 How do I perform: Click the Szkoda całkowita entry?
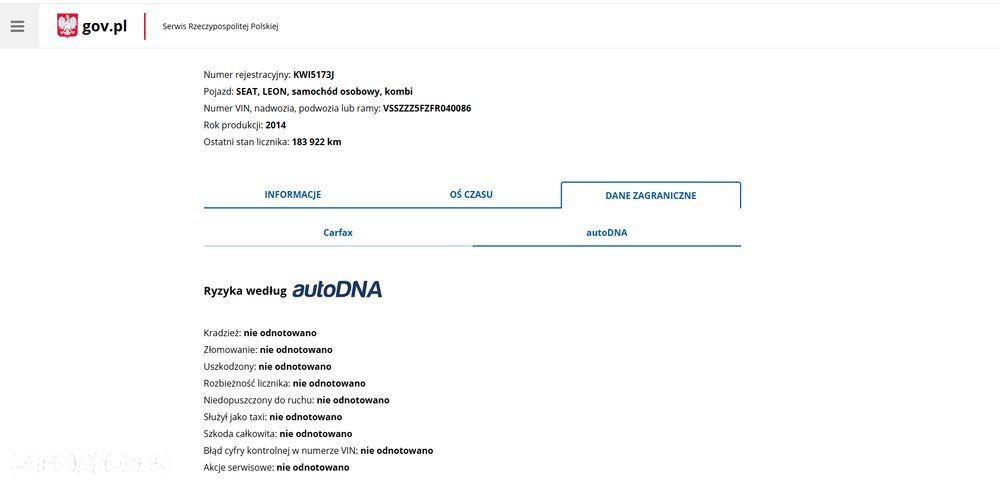click(277, 434)
